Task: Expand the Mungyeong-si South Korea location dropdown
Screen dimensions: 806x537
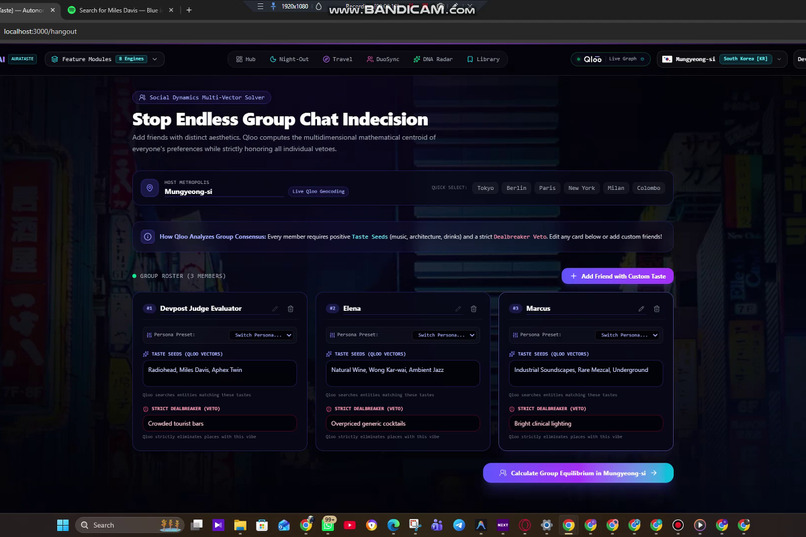Action: point(722,59)
